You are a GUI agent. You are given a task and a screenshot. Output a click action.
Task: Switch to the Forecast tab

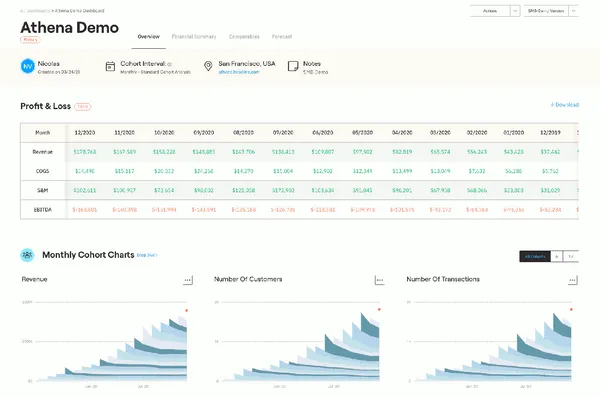[282, 37]
